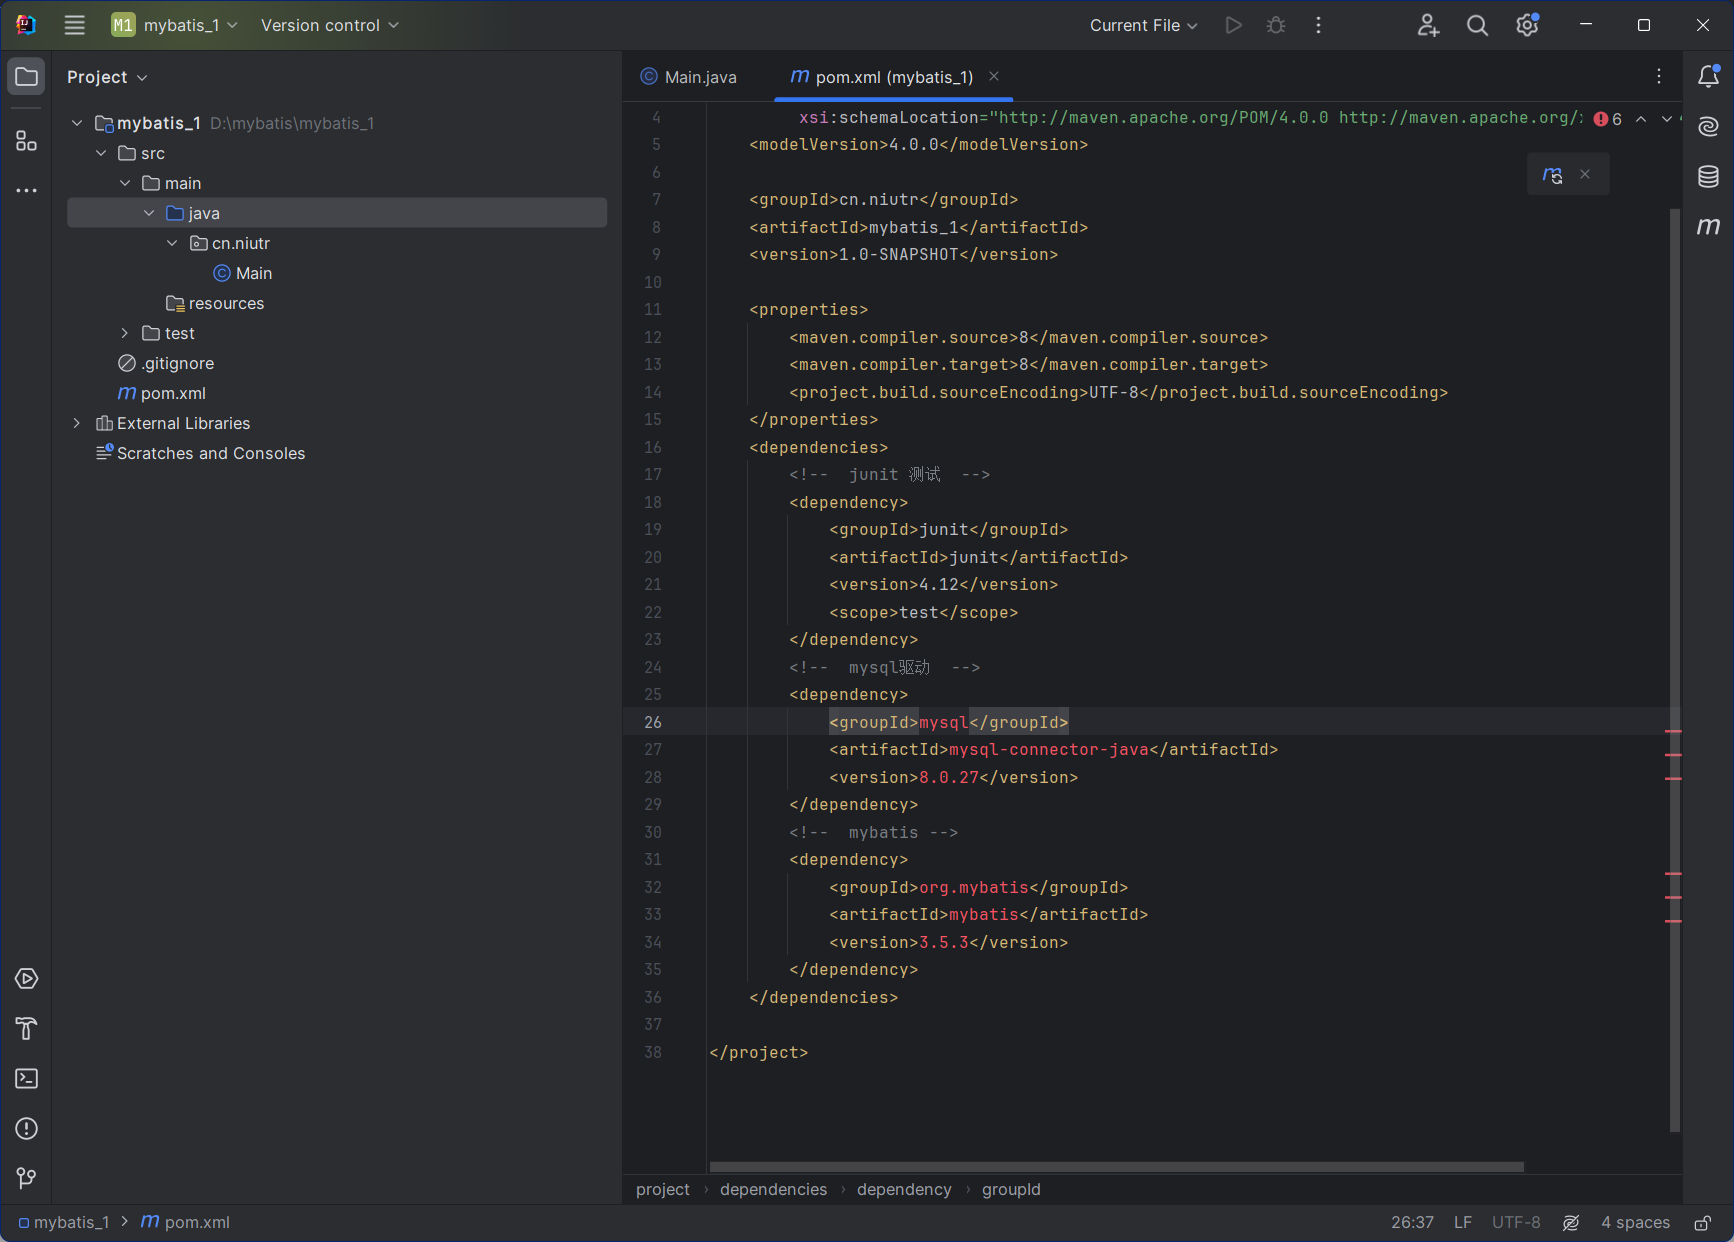The height and width of the screenshot is (1242, 1734).
Task: Open the Version control menu
Action: point(329,25)
